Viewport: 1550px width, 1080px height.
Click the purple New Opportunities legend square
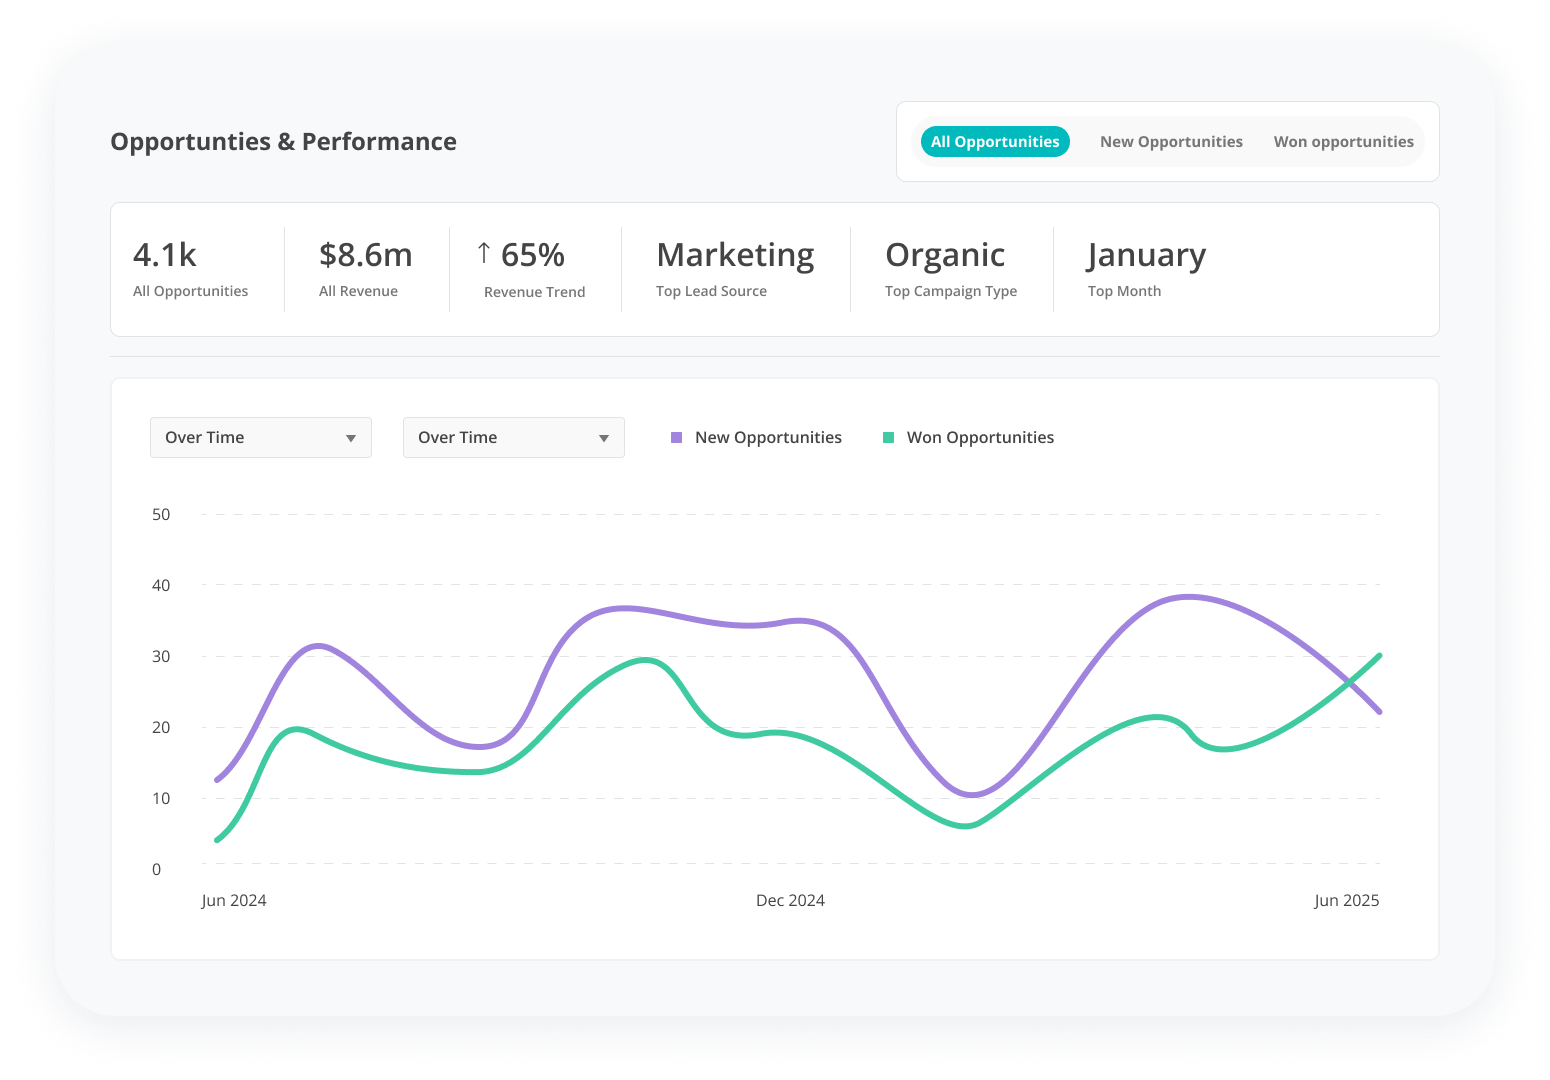(x=677, y=438)
